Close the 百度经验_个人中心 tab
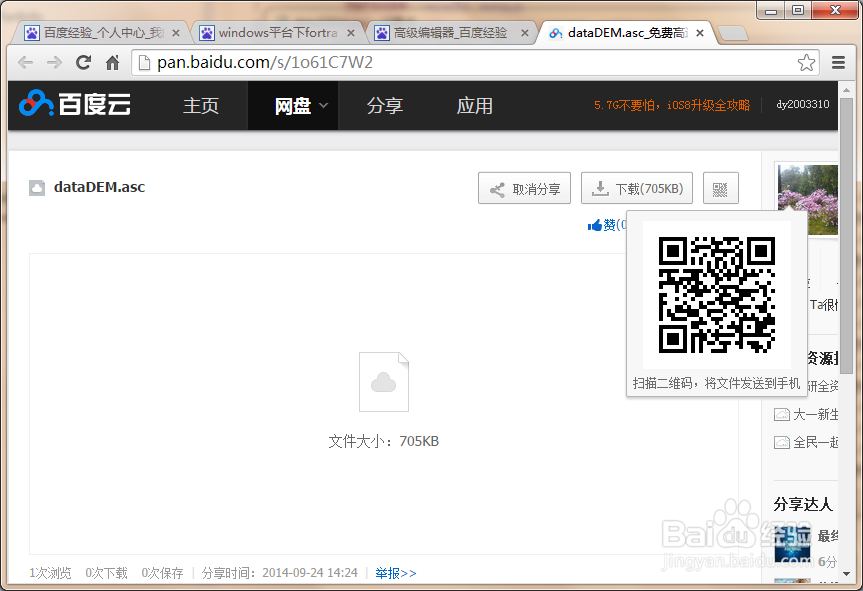 pos(176,33)
